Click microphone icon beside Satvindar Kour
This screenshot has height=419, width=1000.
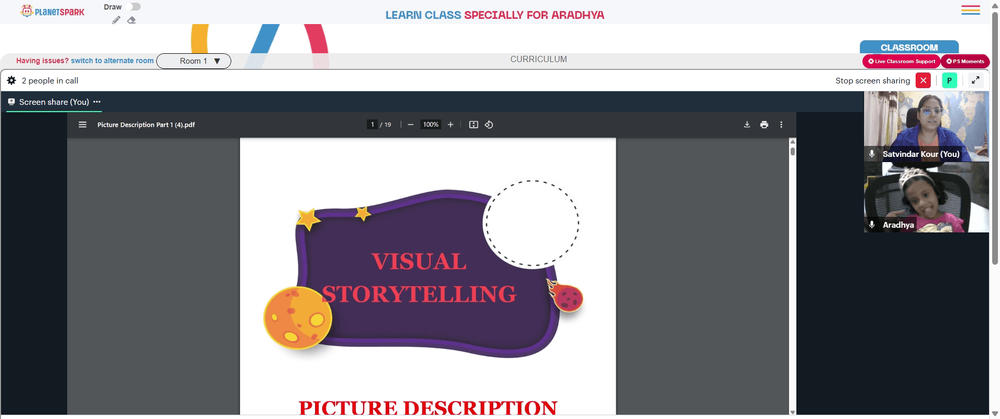[x=872, y=154]
